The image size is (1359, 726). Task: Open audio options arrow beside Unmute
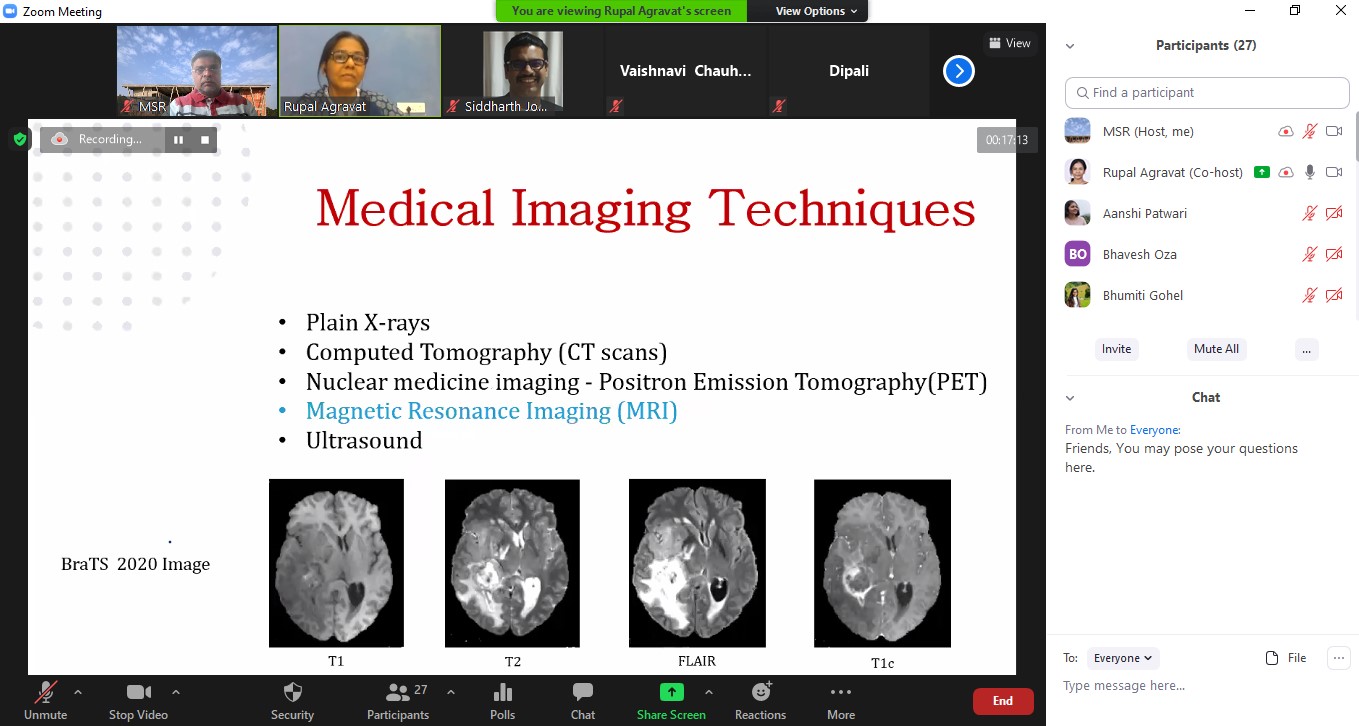(78, 692)
